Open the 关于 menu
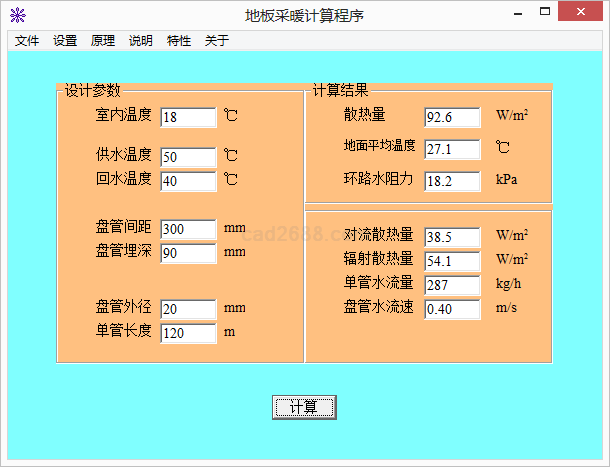The image size is (610, 467). [x=217, y=41]
